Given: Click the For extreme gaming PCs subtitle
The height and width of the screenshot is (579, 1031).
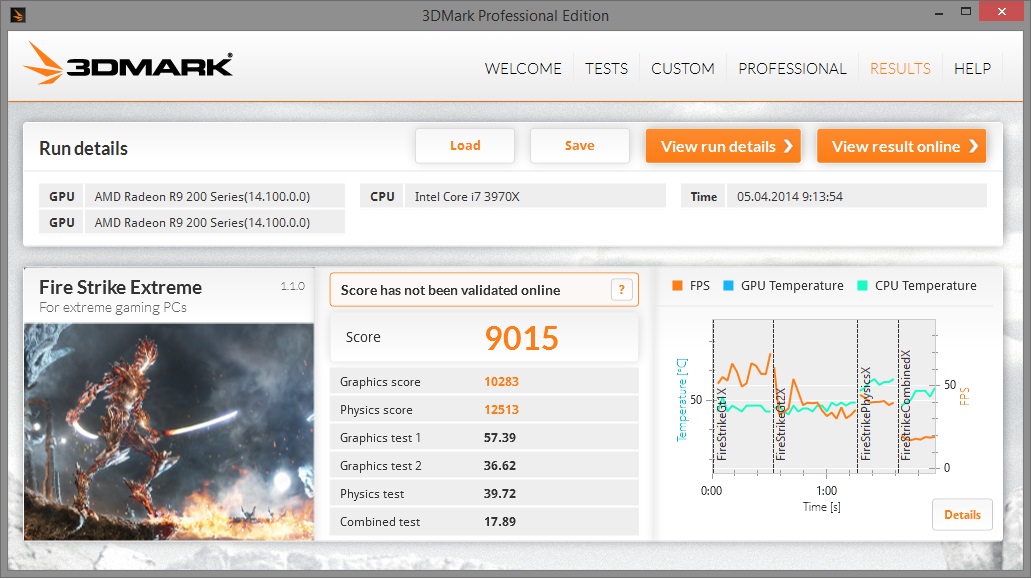Looking at the screenshot, I should click(112, 308).
